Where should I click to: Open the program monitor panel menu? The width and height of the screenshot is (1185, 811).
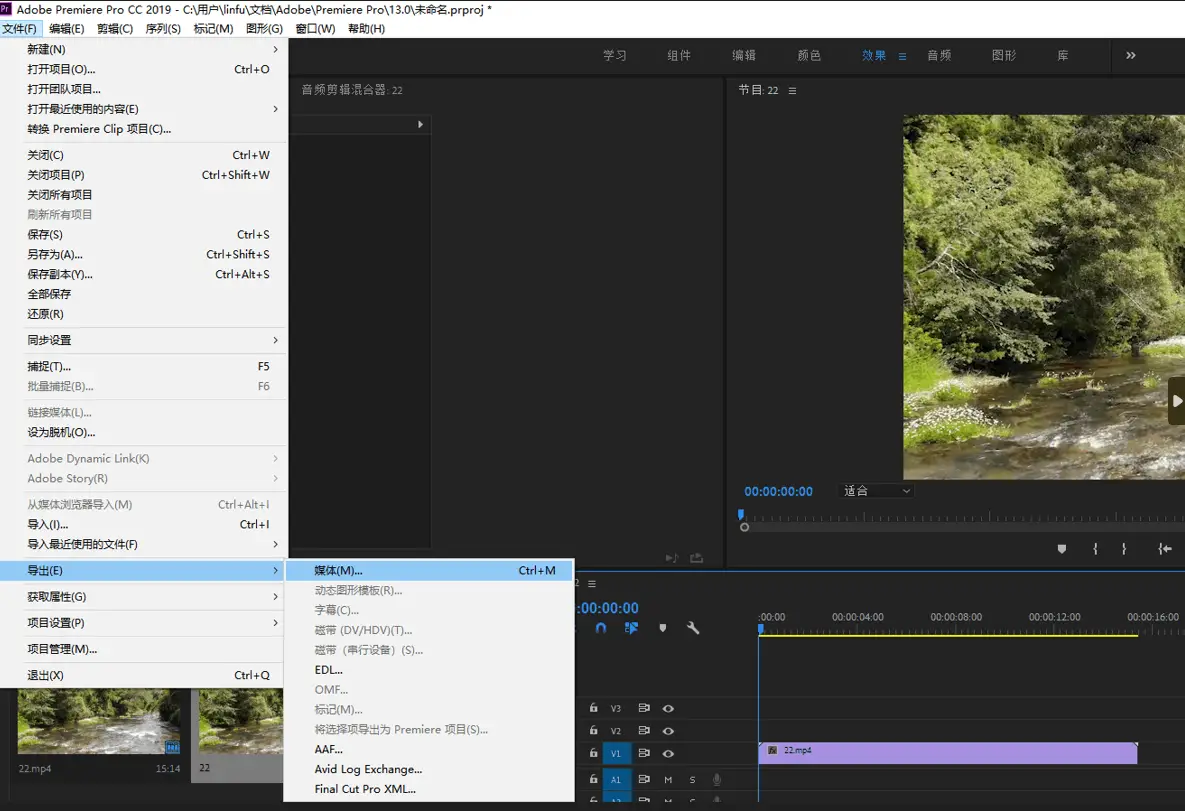pos(792,90)
